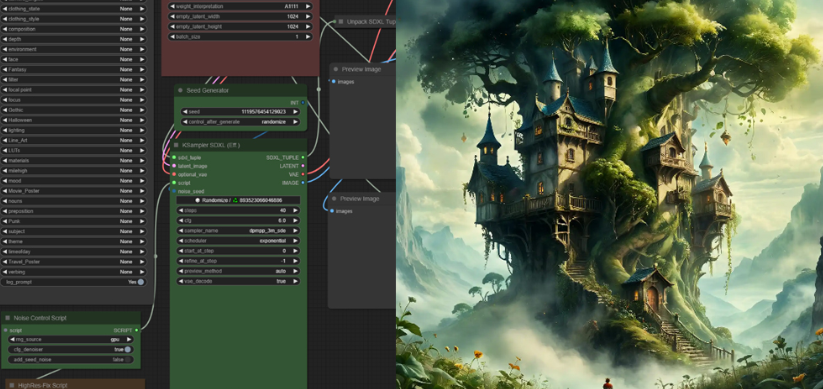Open the sampler_name dropdown
The width and height of the screenshot is (823, 389).
point(238,231)
